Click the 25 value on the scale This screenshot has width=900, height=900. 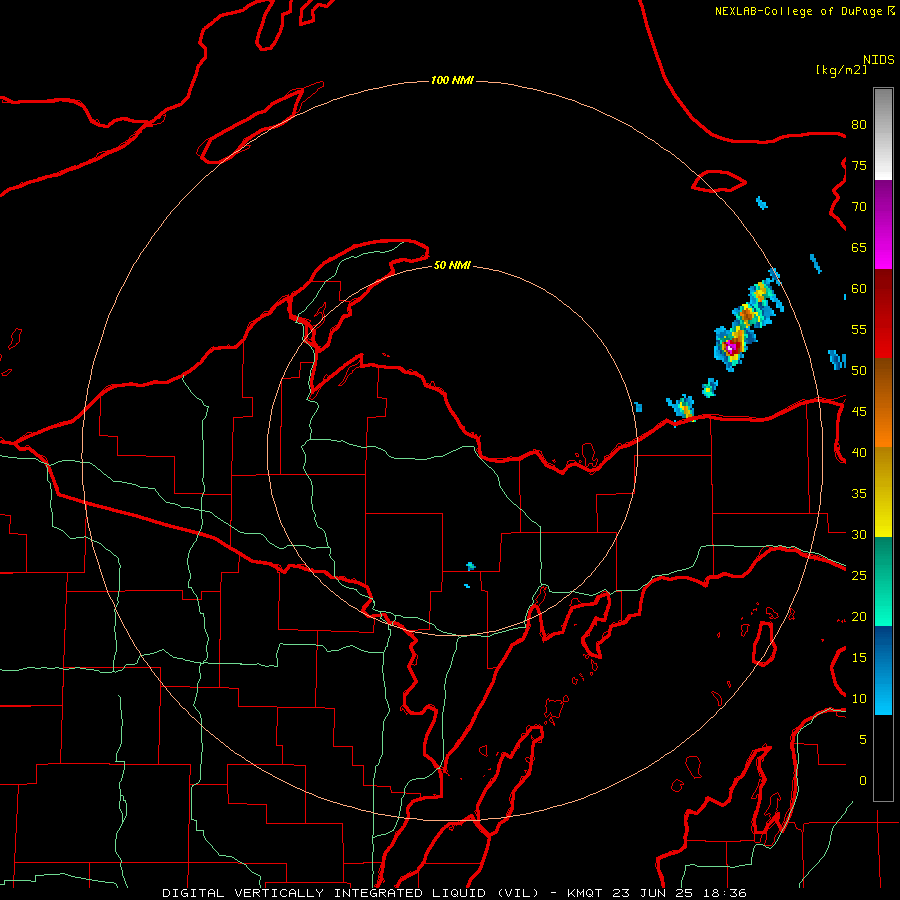click(x=859, y=576)
